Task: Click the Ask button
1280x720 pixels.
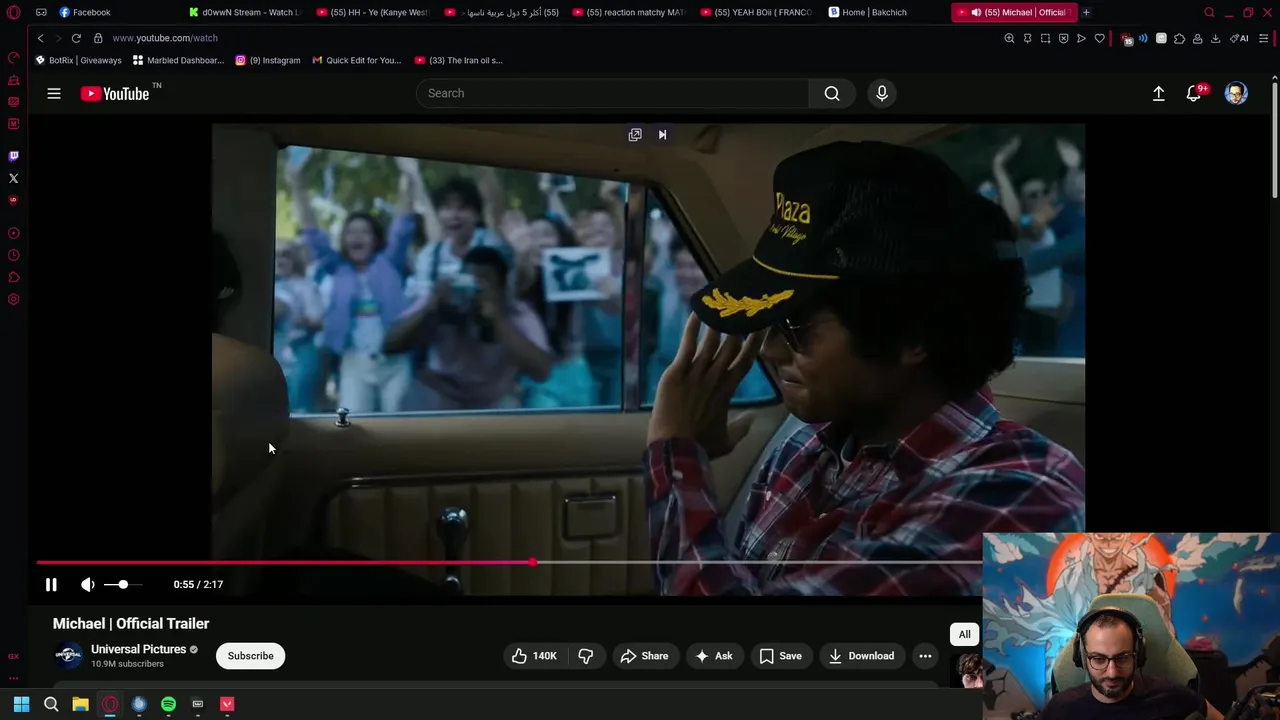Action: (x=714, y=656)
